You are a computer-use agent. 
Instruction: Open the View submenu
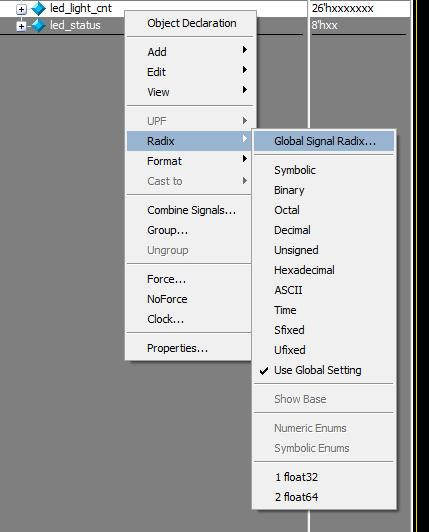click(191, 92)
